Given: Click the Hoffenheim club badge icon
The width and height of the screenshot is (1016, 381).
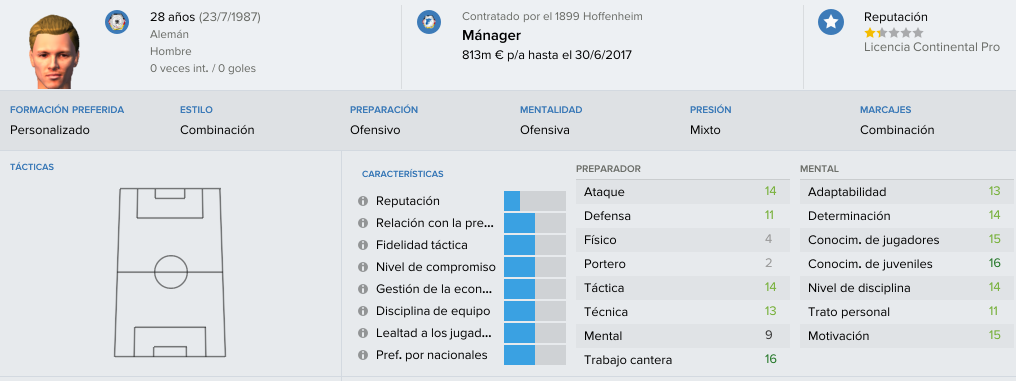Looking at the screenshot, I should 429,23.
